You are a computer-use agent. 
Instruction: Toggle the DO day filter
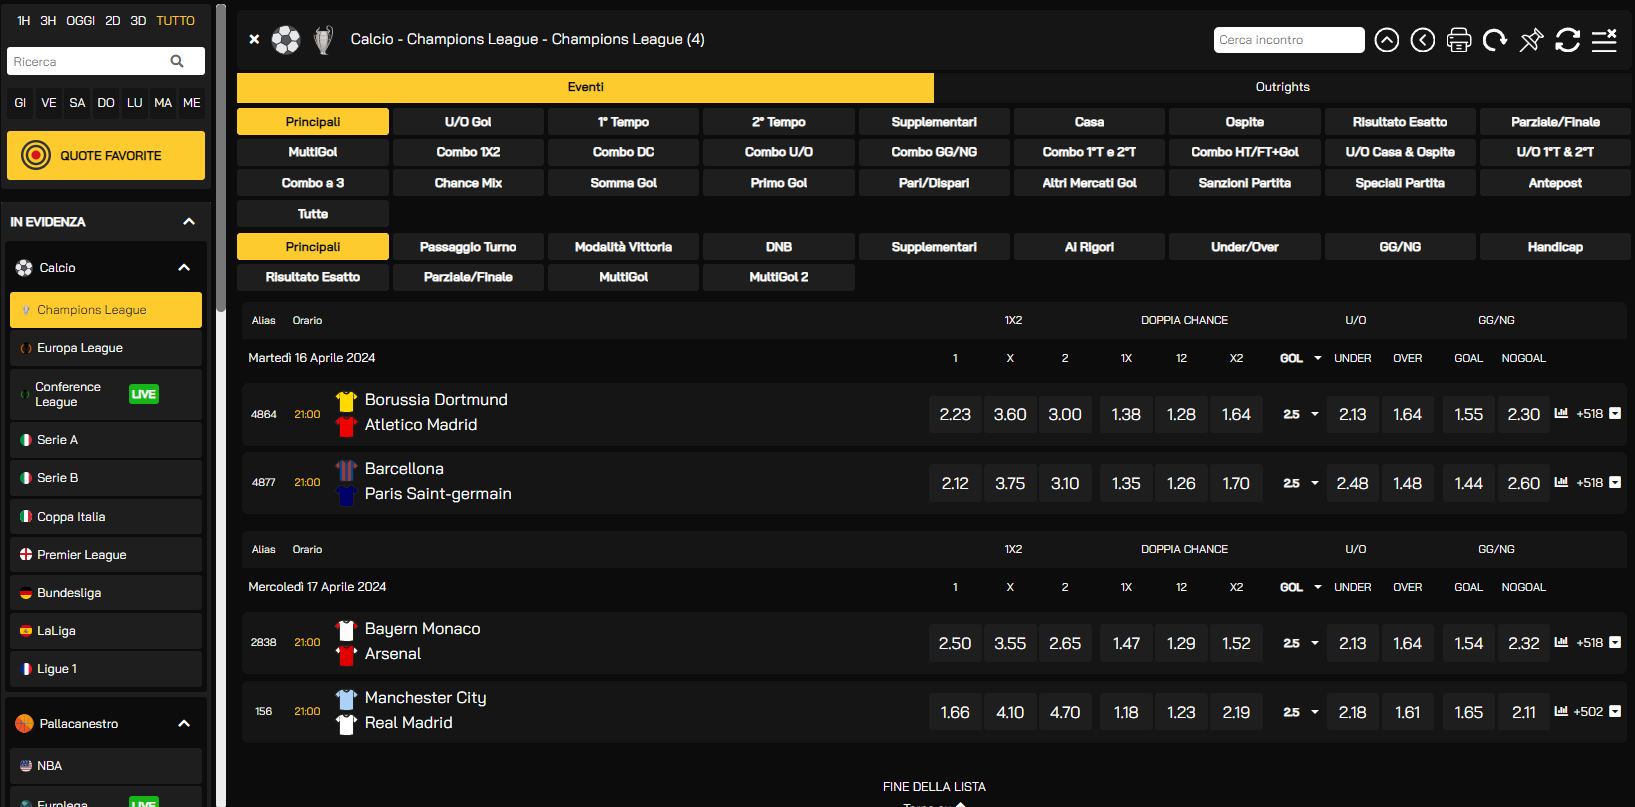tap(106, 103)
